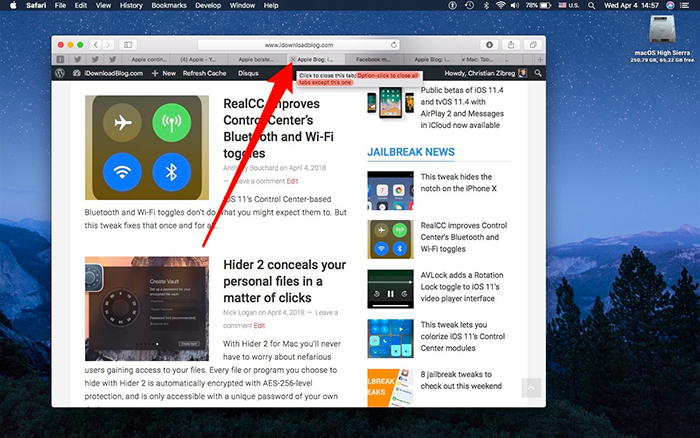Viewport: 700px width, 438px height.
Task: Show the Safari sidebar
Action: pyautogui.click(x=128, y=45)
